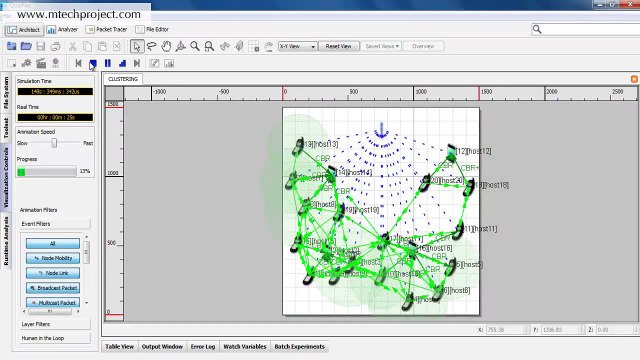Screen dimensions: 640x360
Task: Select the hand pan tool
Action: (166, 46)
